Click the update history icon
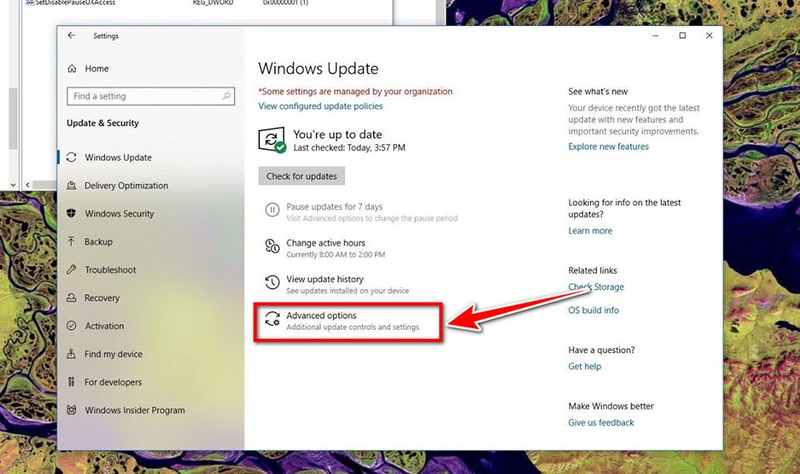800x474 pixels. pos(272,282)
